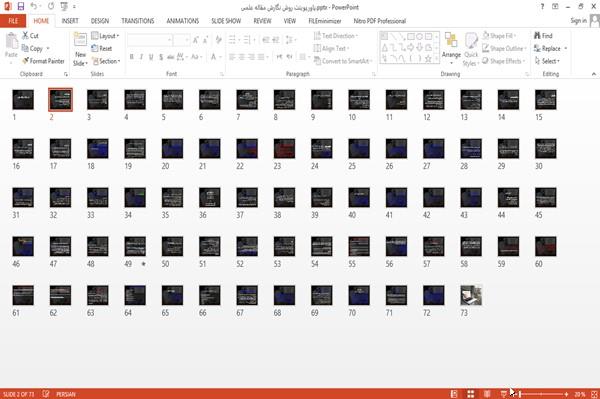Click Fit slide to window icon
This screenshot has width=600, height=399.
coord(594,394)
